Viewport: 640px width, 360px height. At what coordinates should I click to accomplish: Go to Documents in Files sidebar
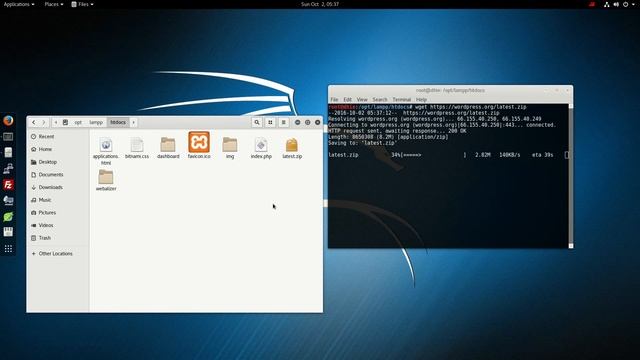58,175
